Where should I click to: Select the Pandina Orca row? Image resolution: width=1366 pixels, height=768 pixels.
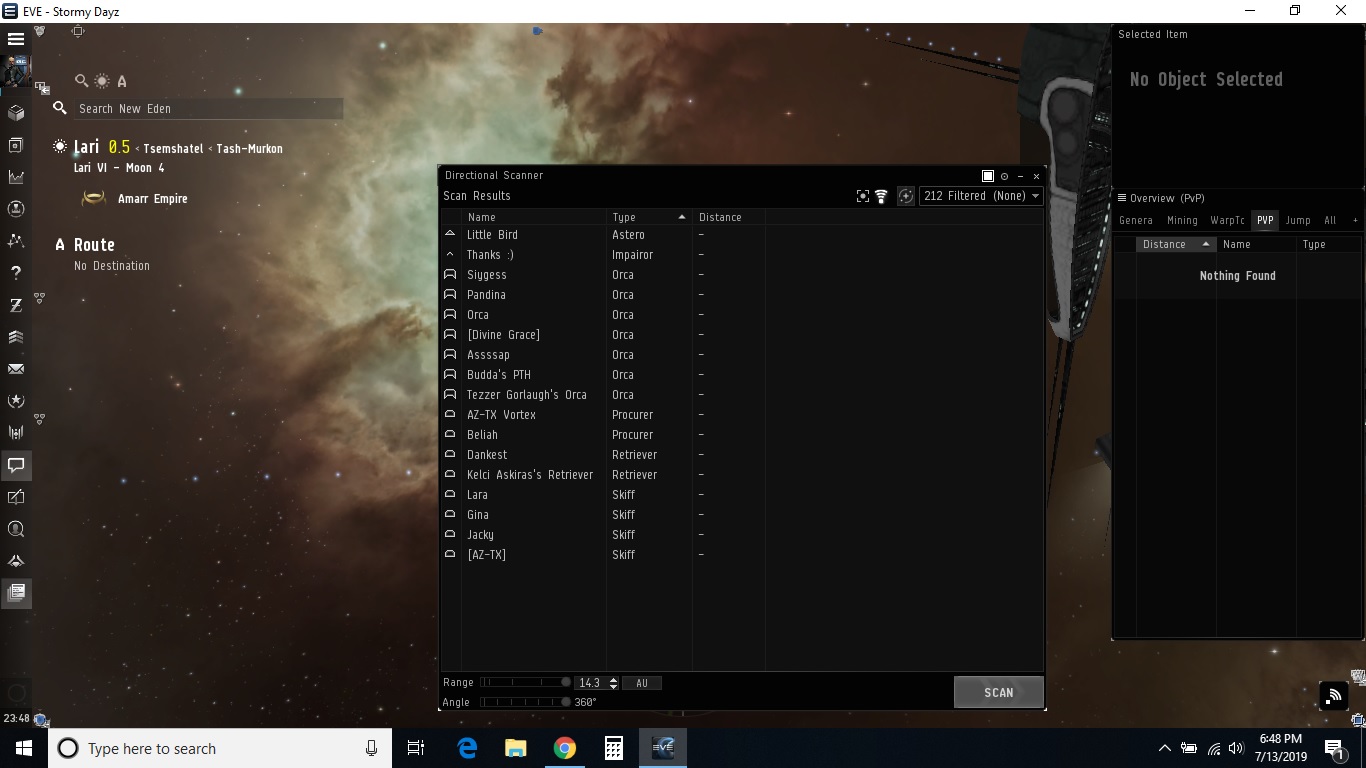coord(742,295)
